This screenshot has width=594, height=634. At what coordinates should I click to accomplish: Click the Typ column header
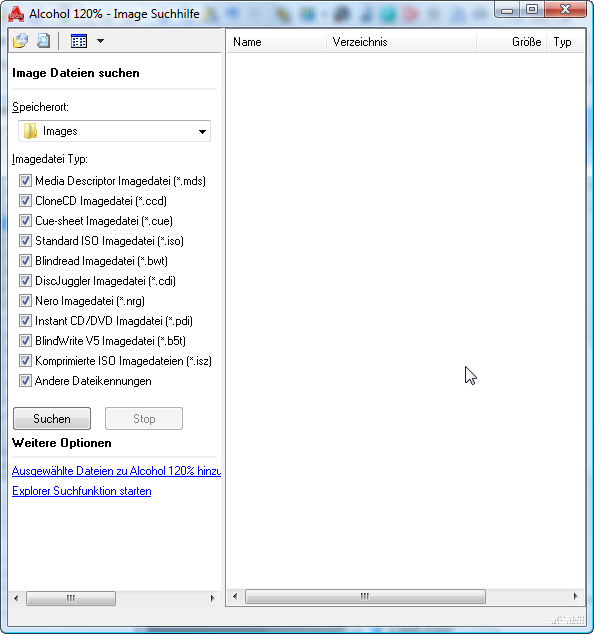click(566, 42)
